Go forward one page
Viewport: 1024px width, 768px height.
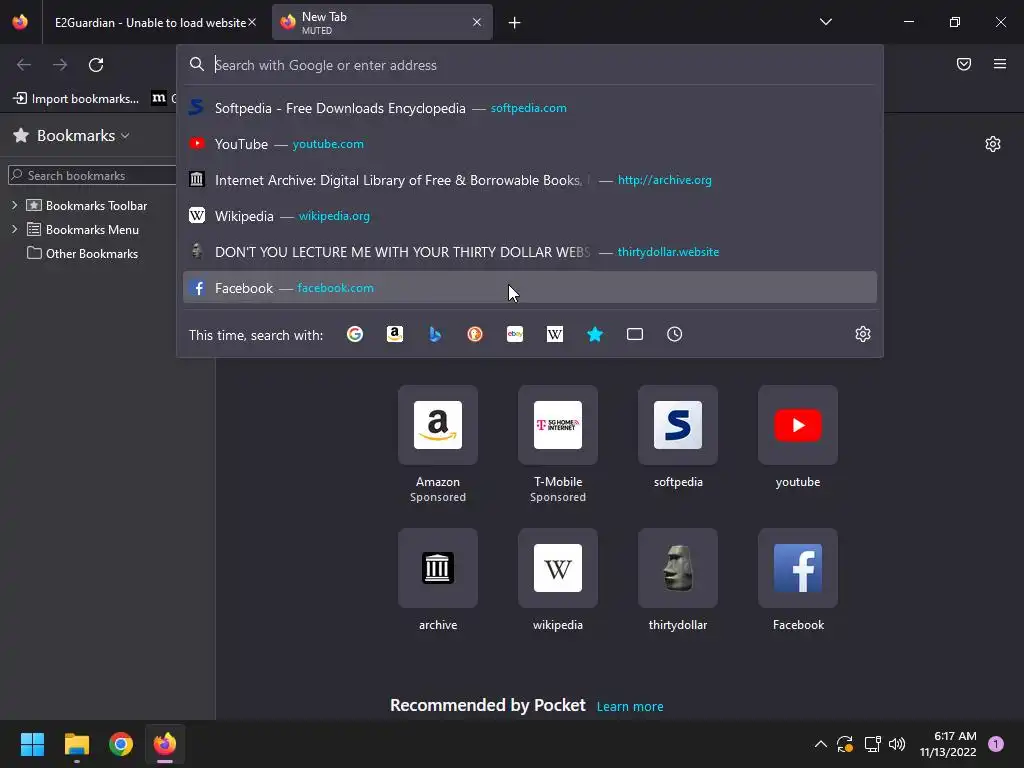[60, 65]
